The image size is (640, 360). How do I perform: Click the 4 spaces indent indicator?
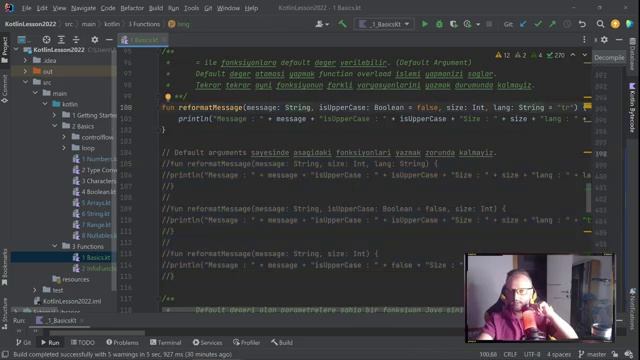click(x=559, y=354)
